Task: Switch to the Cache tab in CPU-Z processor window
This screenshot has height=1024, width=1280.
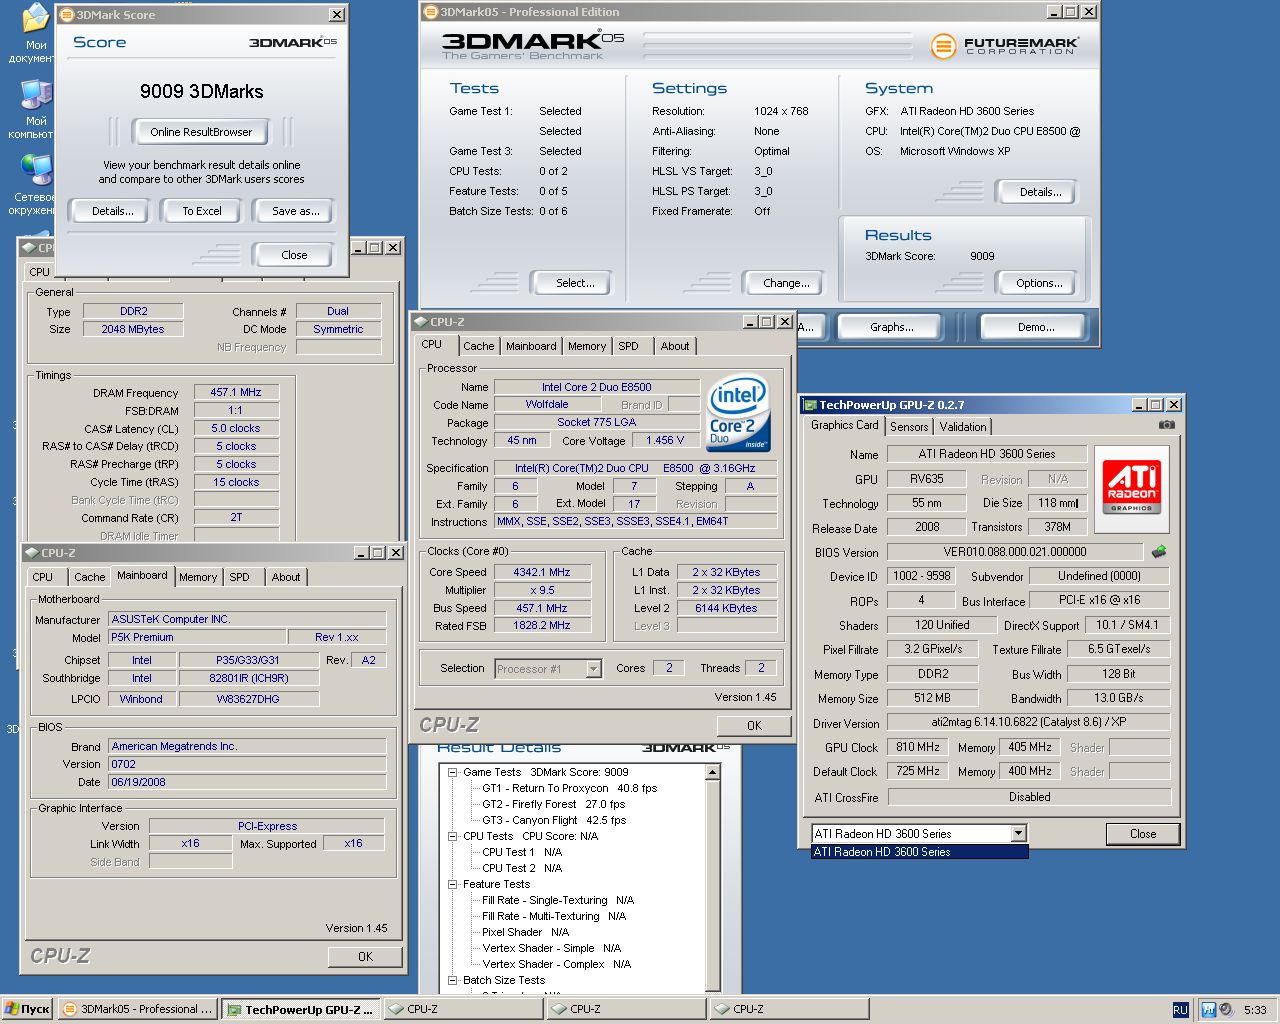Action: (x=478, y=346)
